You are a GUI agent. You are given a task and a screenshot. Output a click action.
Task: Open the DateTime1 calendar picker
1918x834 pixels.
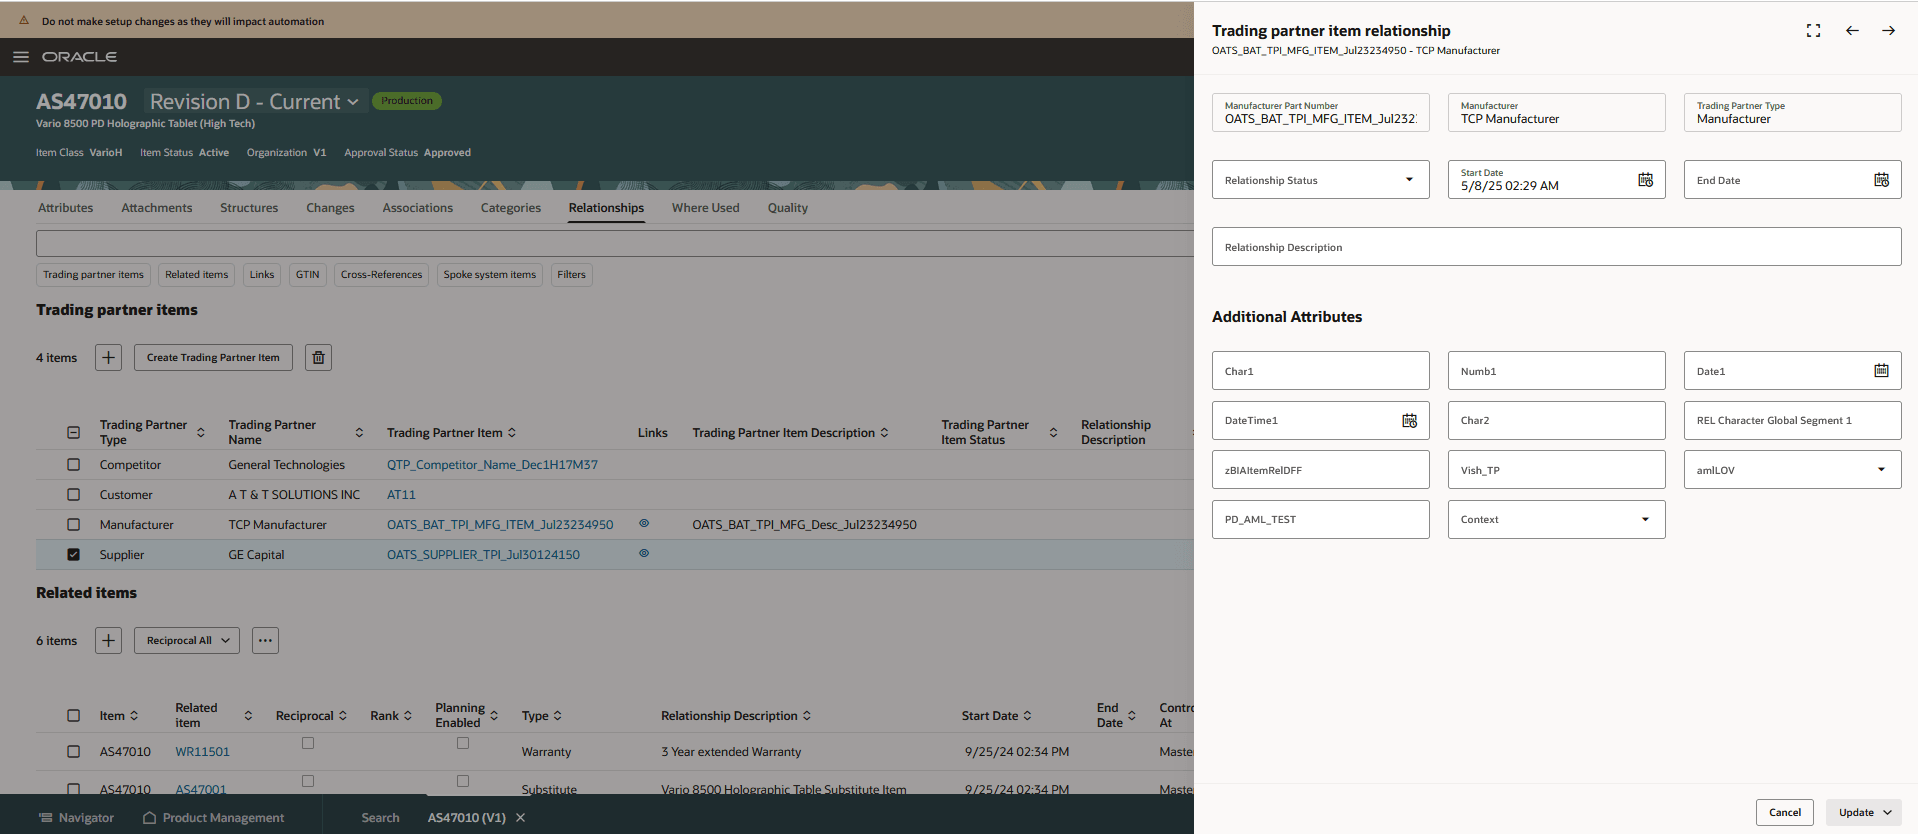(1409, 420)
